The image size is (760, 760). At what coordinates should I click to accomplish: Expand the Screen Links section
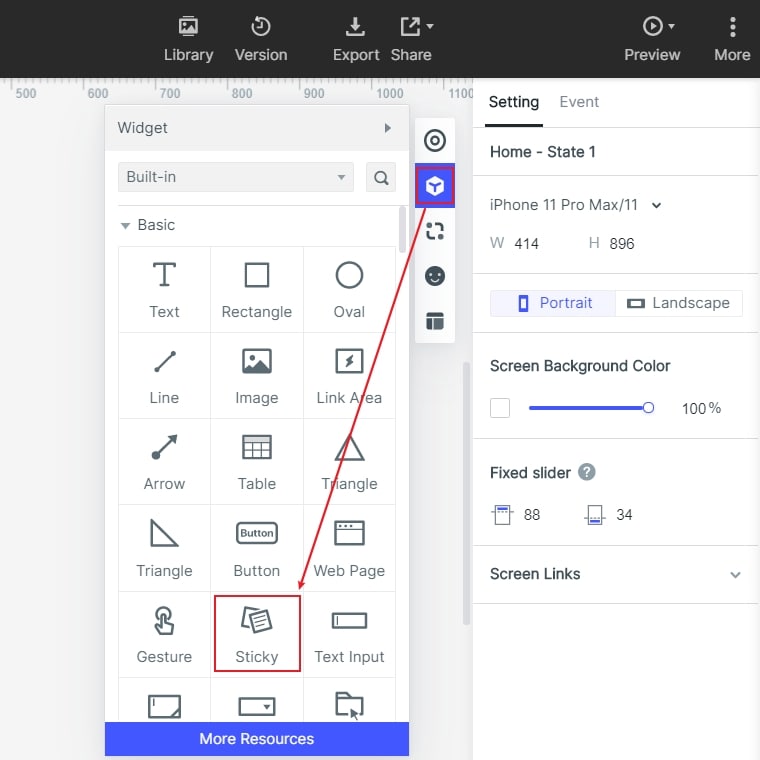(x=735, y=575)
